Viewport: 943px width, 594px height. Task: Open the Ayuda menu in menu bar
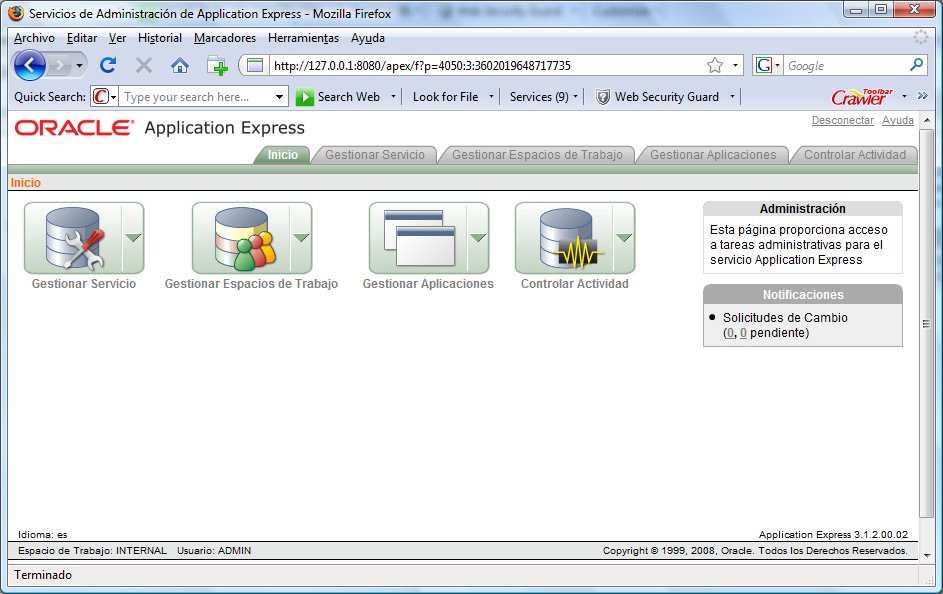(368, 38)
